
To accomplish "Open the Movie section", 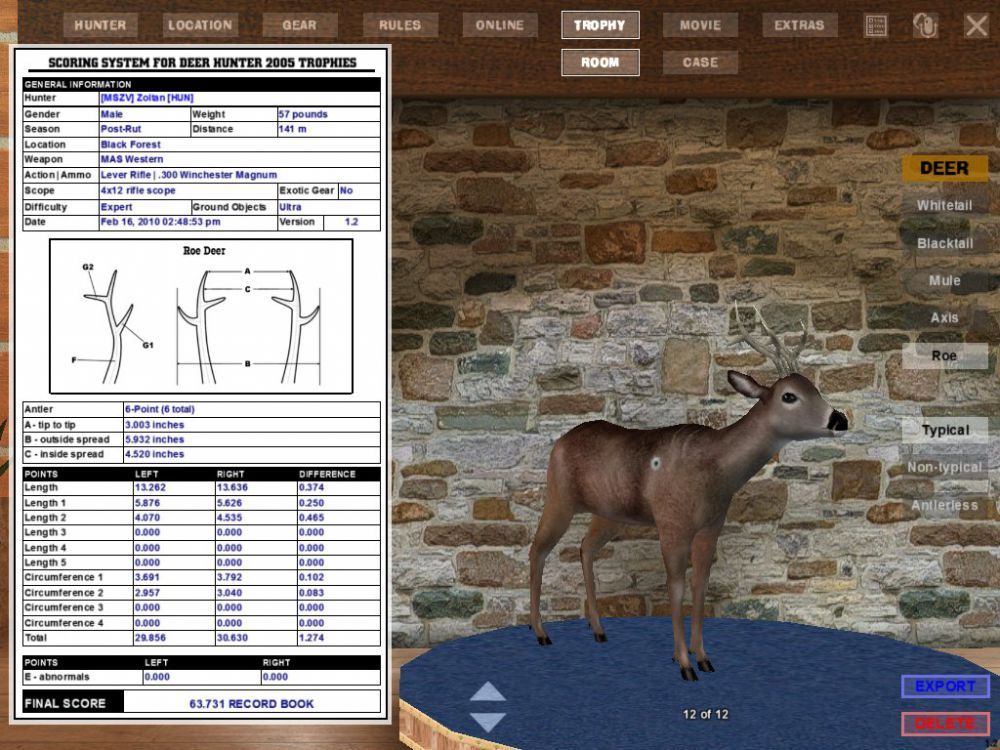I will pos(700,25).
